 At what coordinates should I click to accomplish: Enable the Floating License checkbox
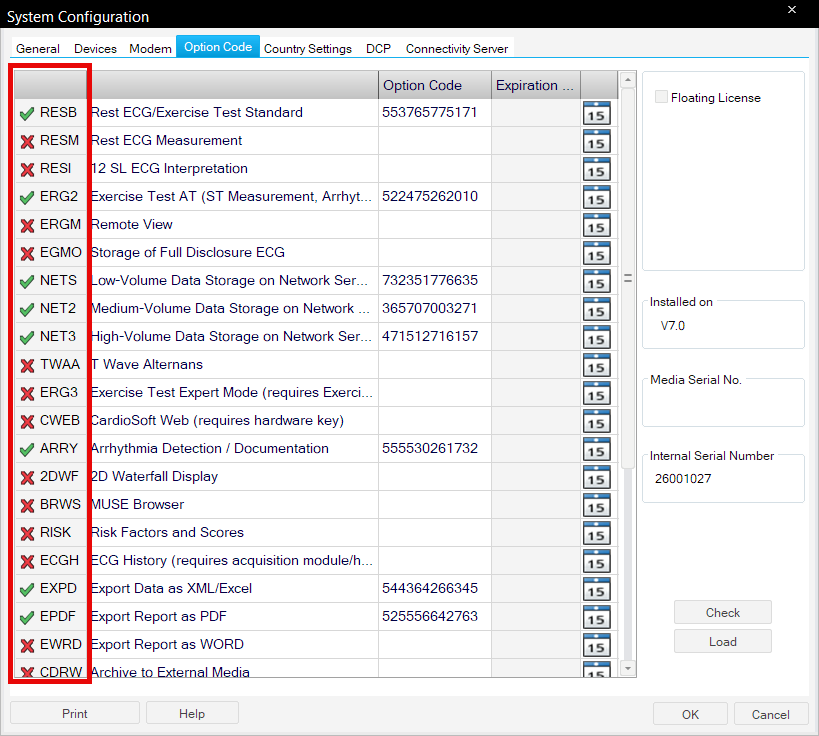[661, 98]
